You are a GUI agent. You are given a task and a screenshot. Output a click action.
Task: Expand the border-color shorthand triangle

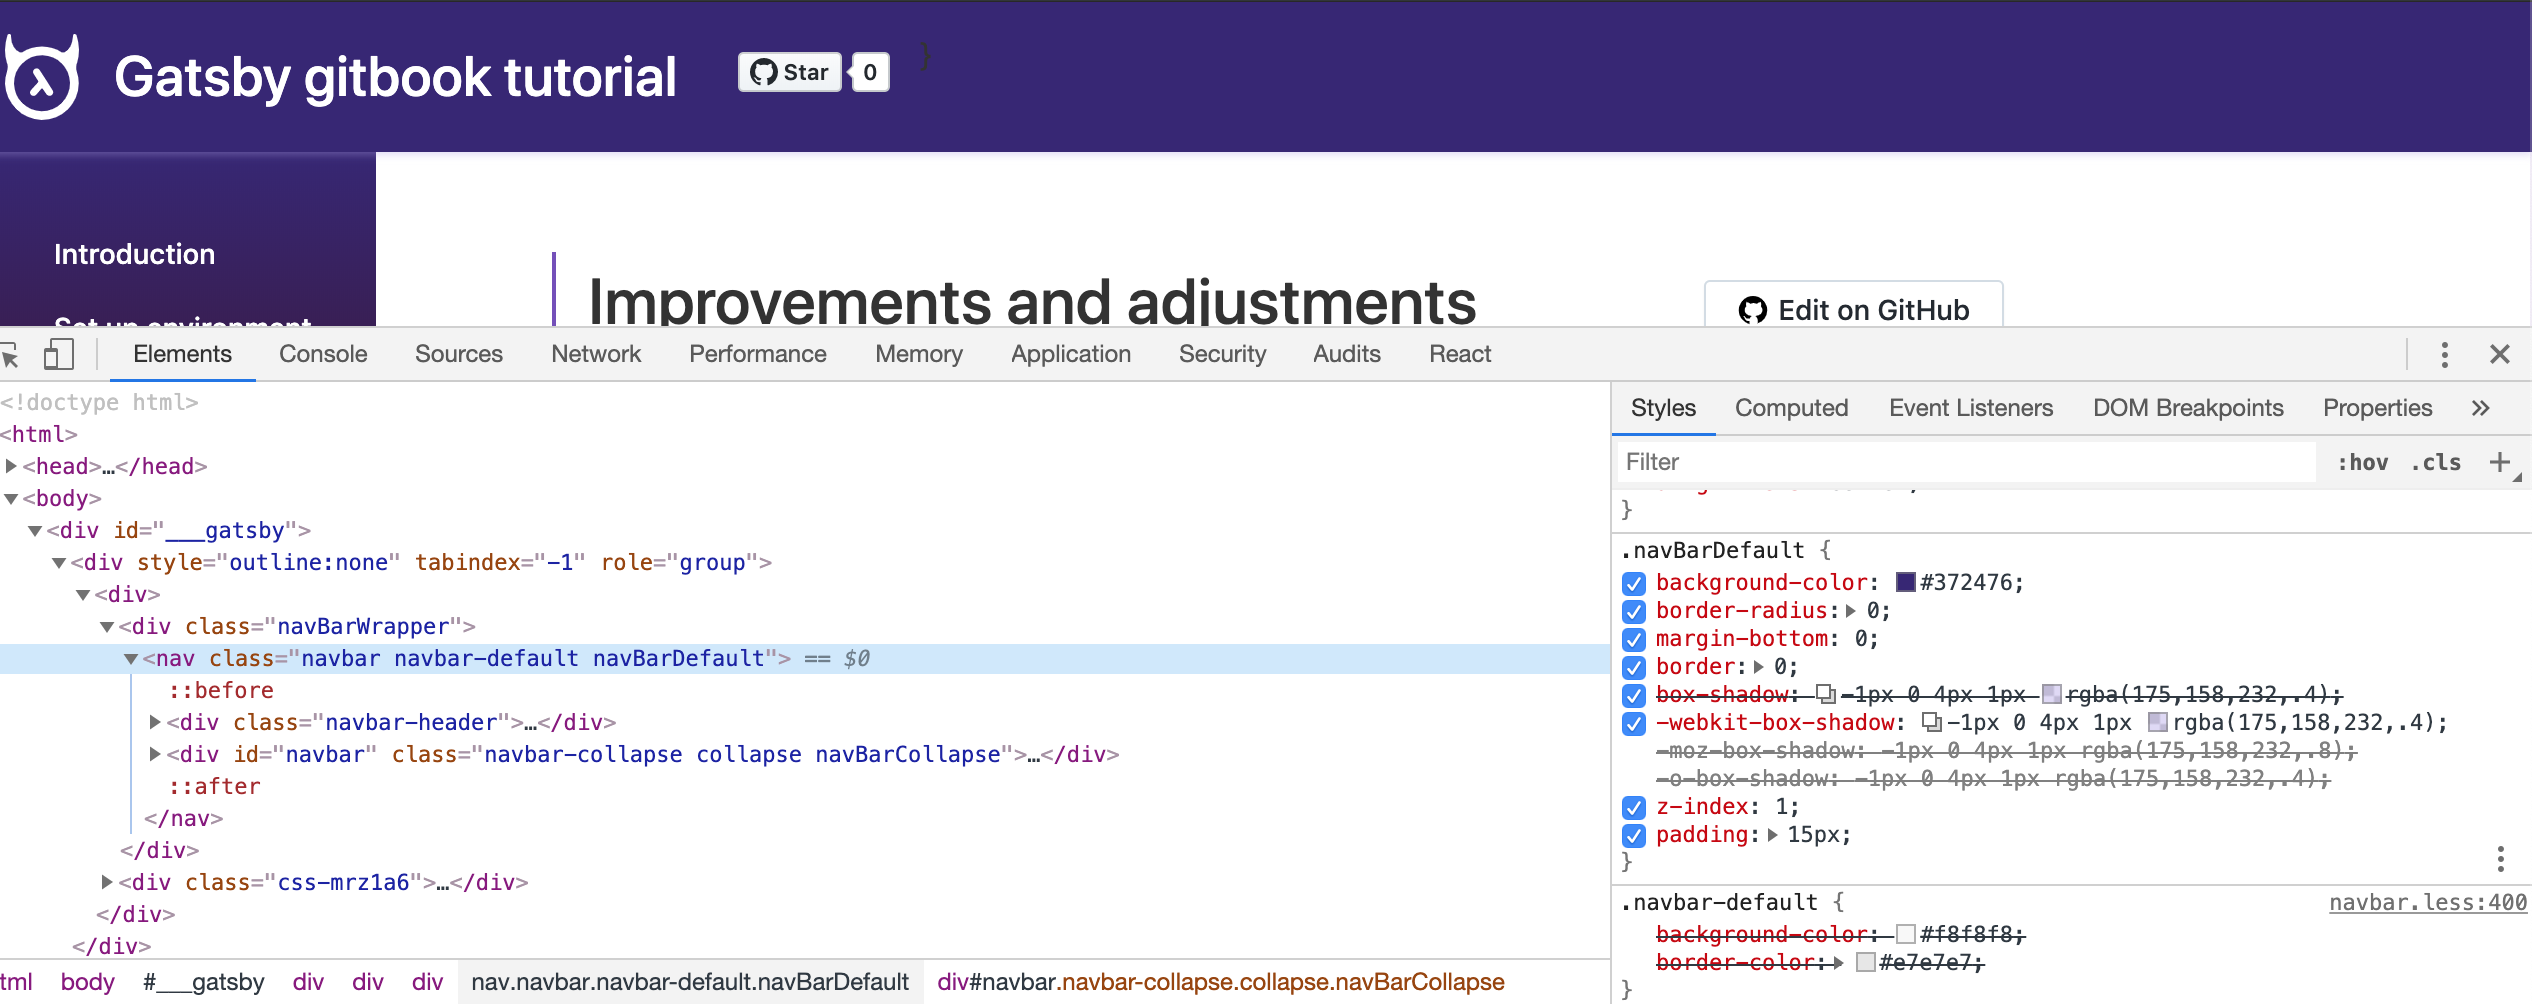point(1838,962)
